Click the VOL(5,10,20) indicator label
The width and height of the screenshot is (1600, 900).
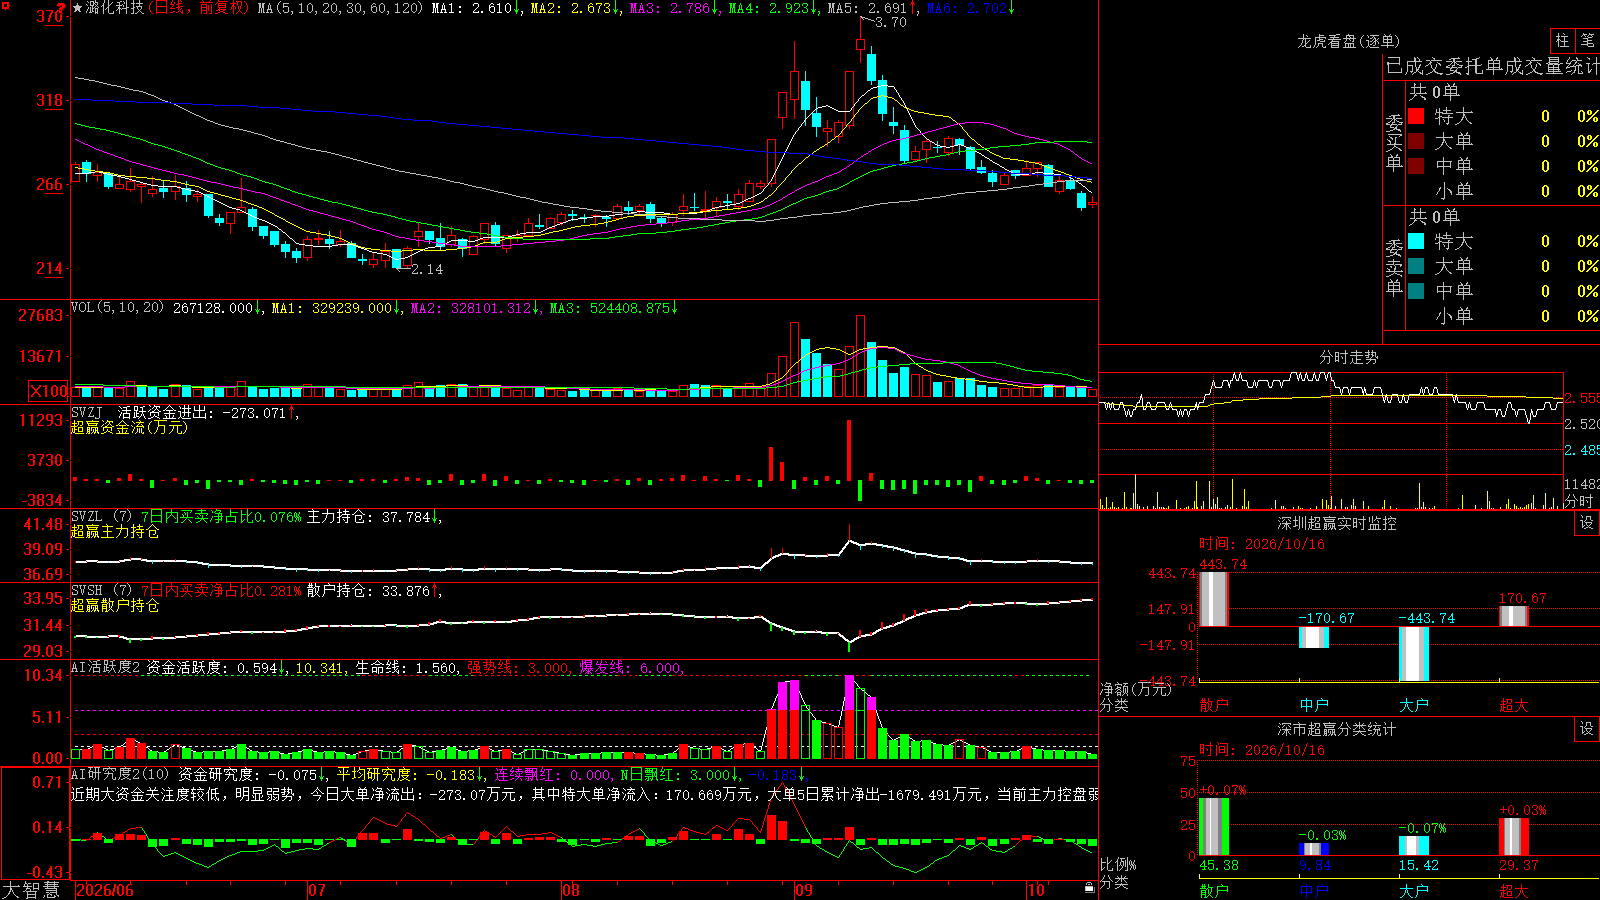pos(117,308)
